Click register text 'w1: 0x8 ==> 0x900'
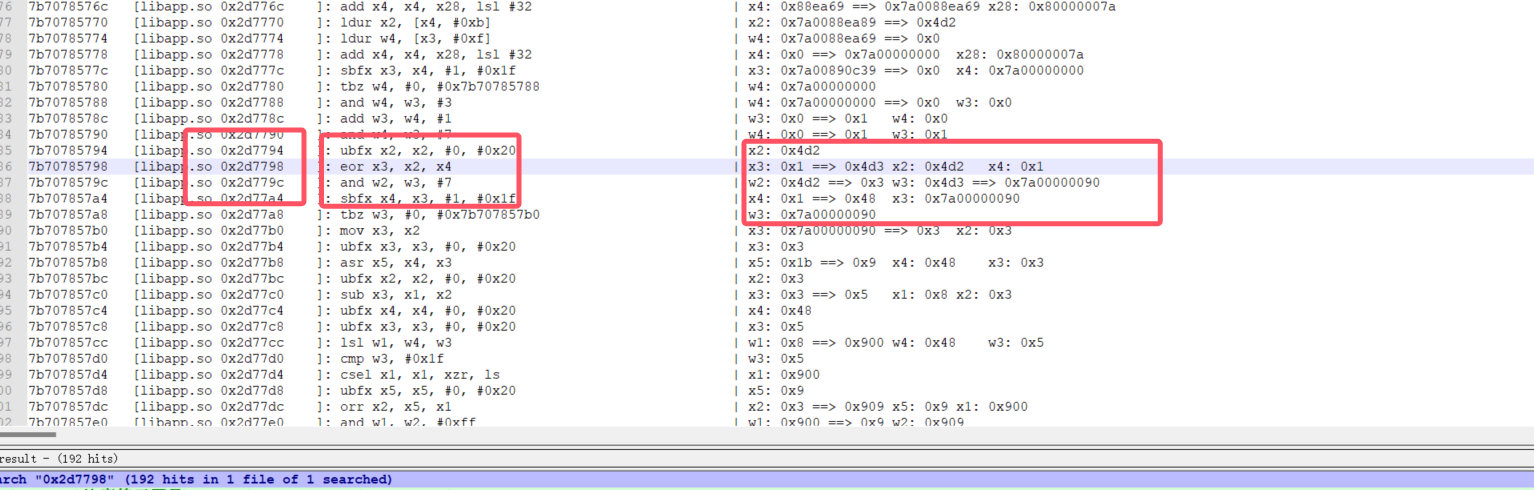This screenshot has width=1534, height=490. pos(816,342)
